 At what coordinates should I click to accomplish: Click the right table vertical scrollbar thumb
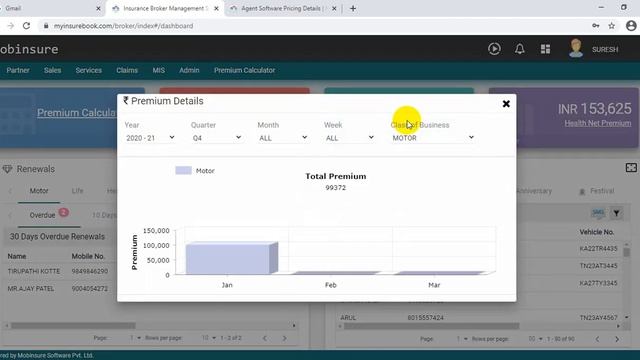(x=627, y=252)
